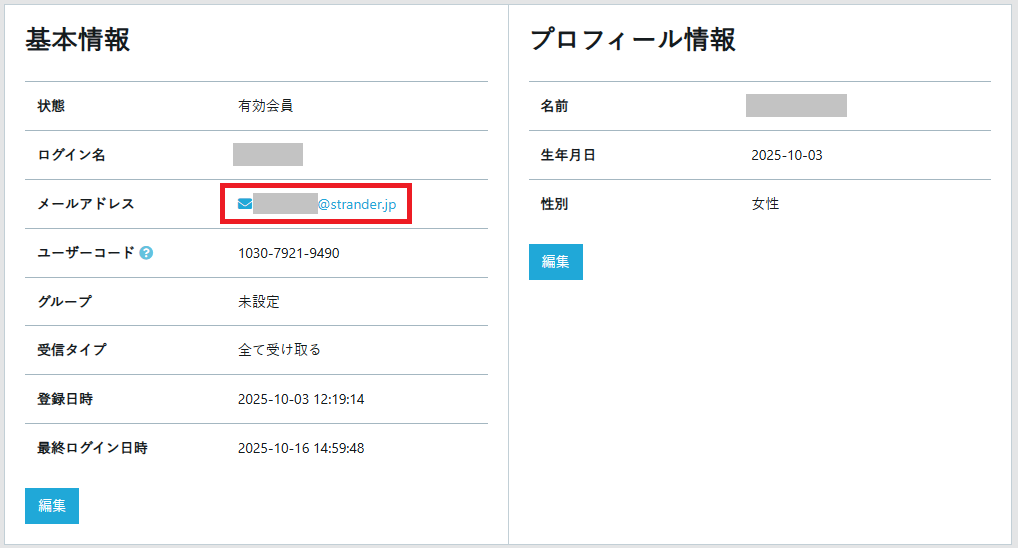The image size is (1018, 548).
Task: Click the プロフィール情報 section heading
Action: coord(632,40)
